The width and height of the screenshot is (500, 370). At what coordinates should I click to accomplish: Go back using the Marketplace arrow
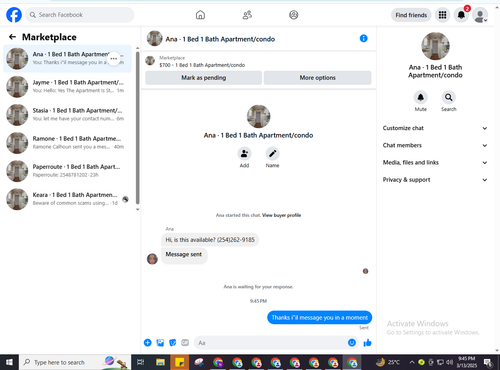[12, 37]
